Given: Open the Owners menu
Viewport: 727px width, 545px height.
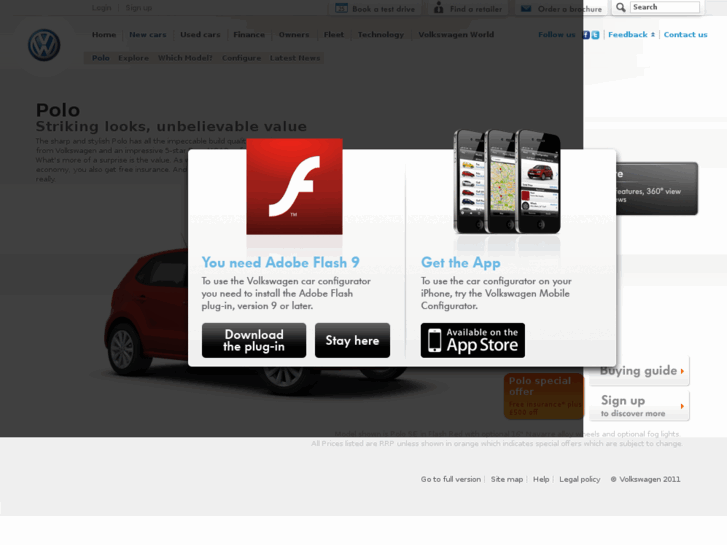Looking at the screenshot, I should (294, 35).
